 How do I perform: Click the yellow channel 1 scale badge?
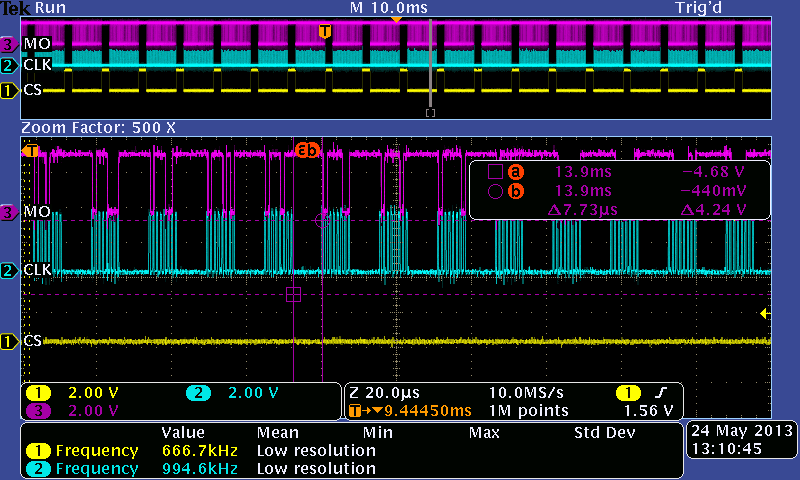(38, 393)
